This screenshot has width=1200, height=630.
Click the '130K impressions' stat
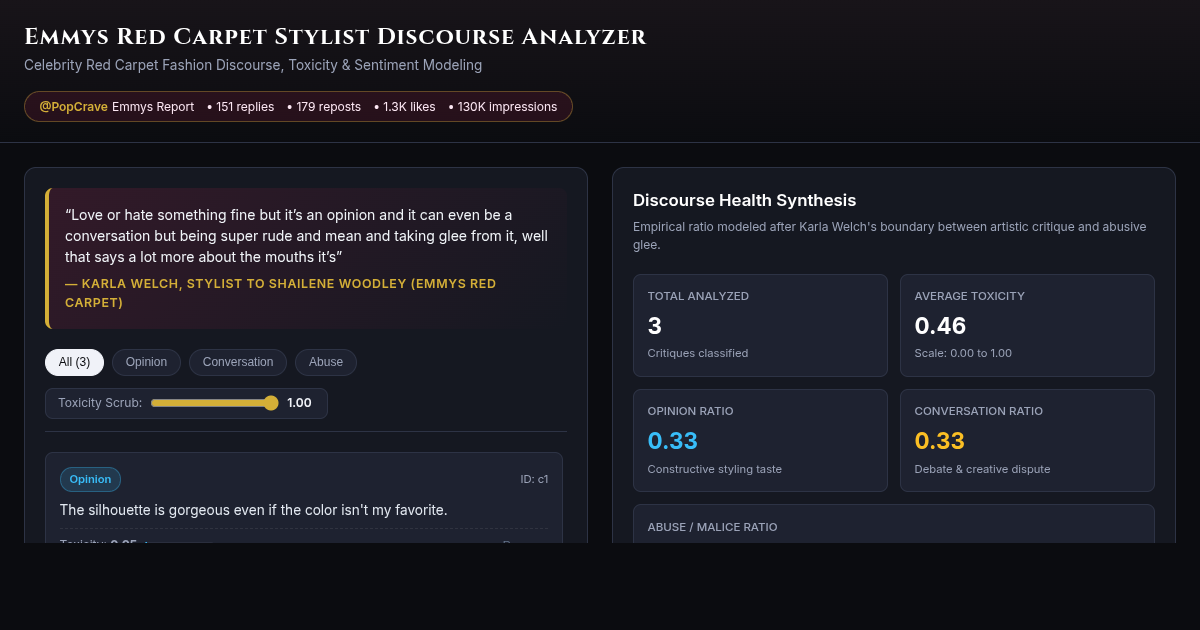(503, 107)
